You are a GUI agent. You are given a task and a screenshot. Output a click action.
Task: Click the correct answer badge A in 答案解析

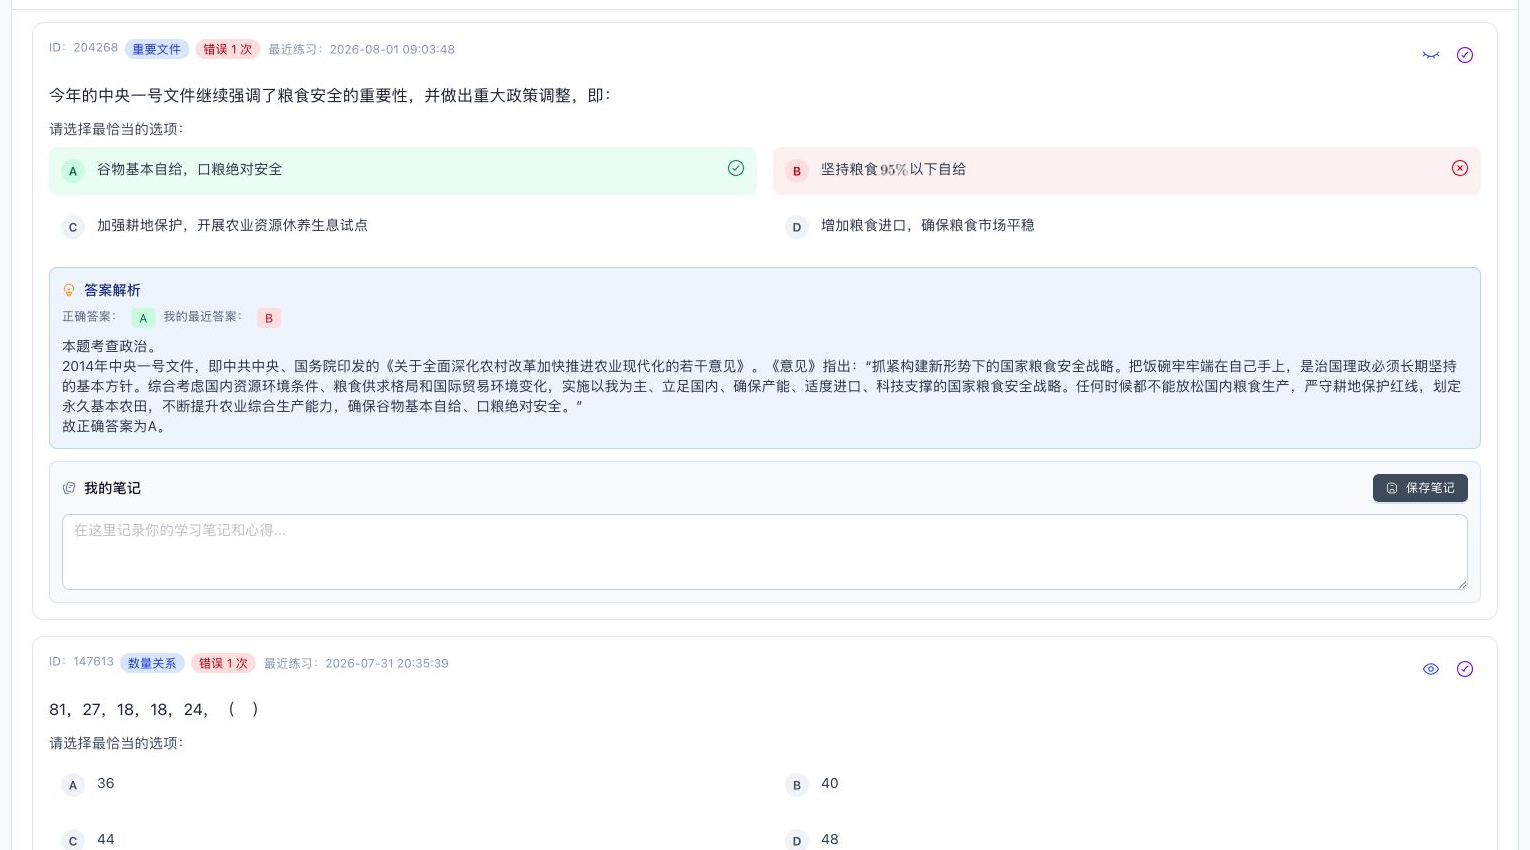pos(143,318)
